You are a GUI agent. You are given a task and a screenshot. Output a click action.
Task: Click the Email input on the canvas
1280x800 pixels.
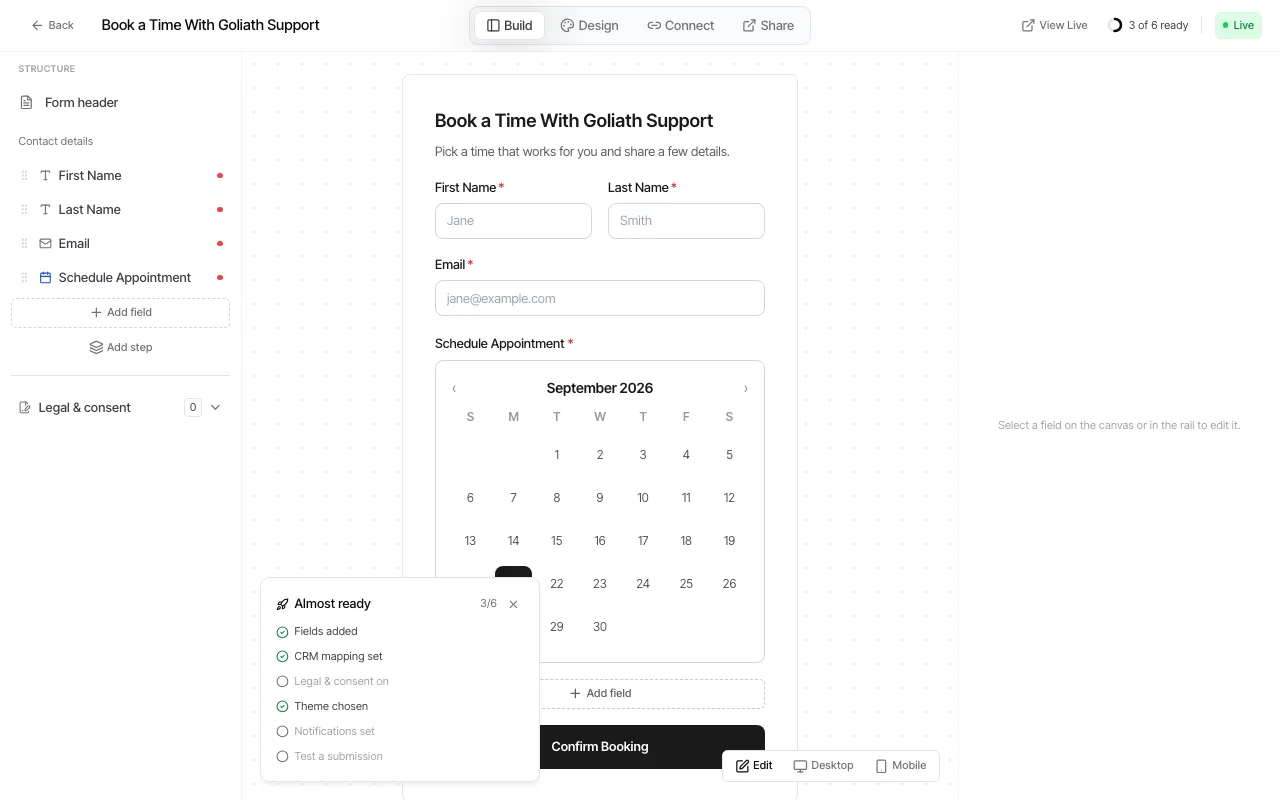(600, 298)
